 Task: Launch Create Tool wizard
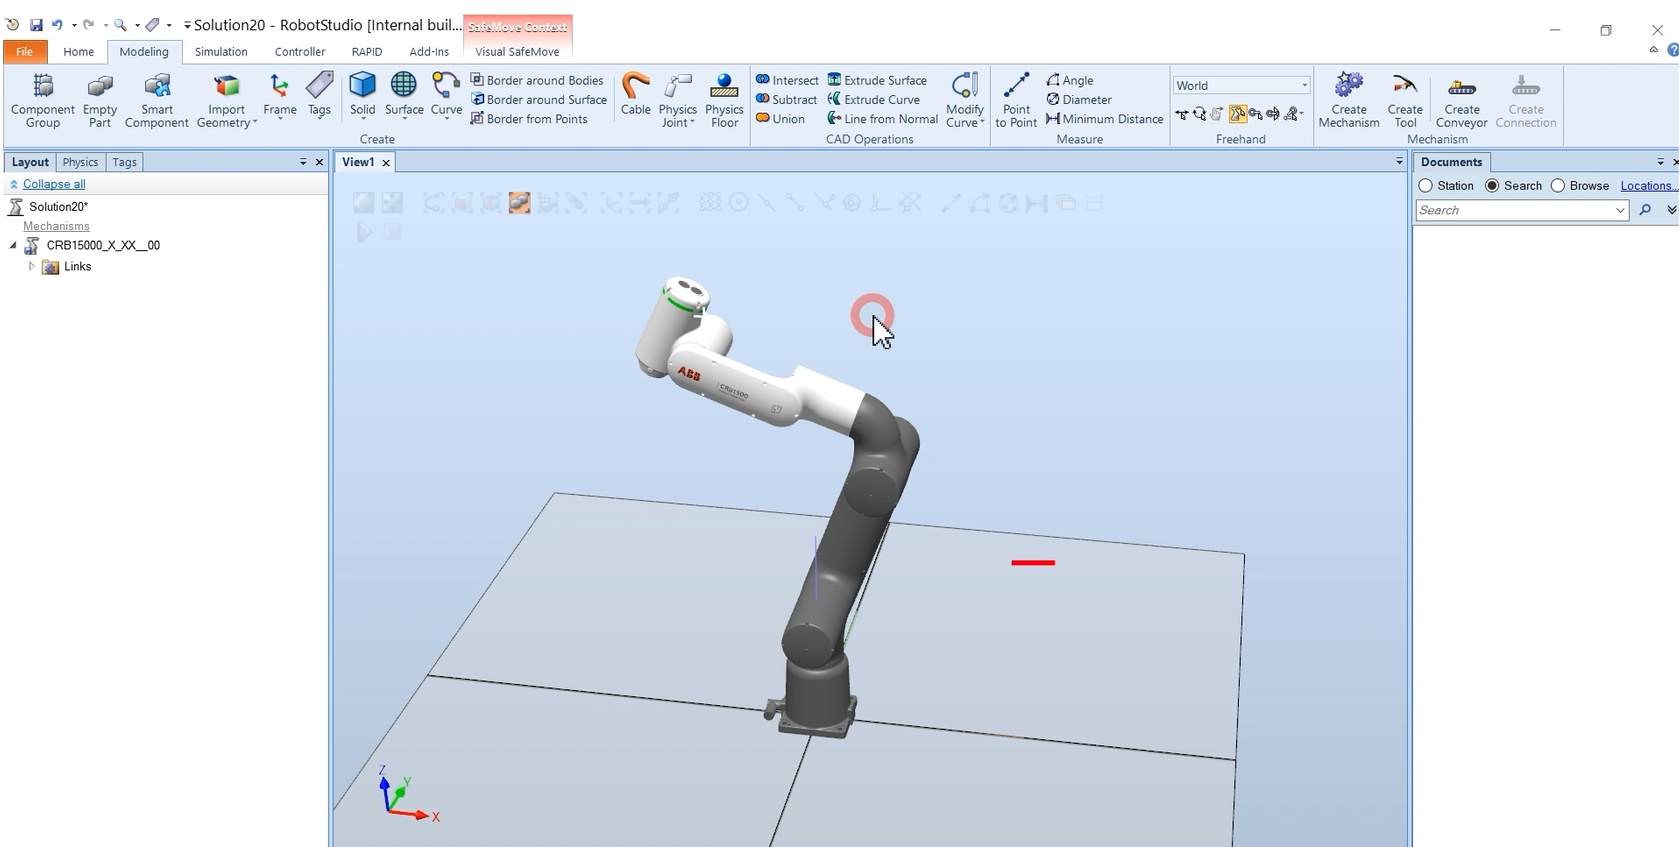coord(1405,100)
